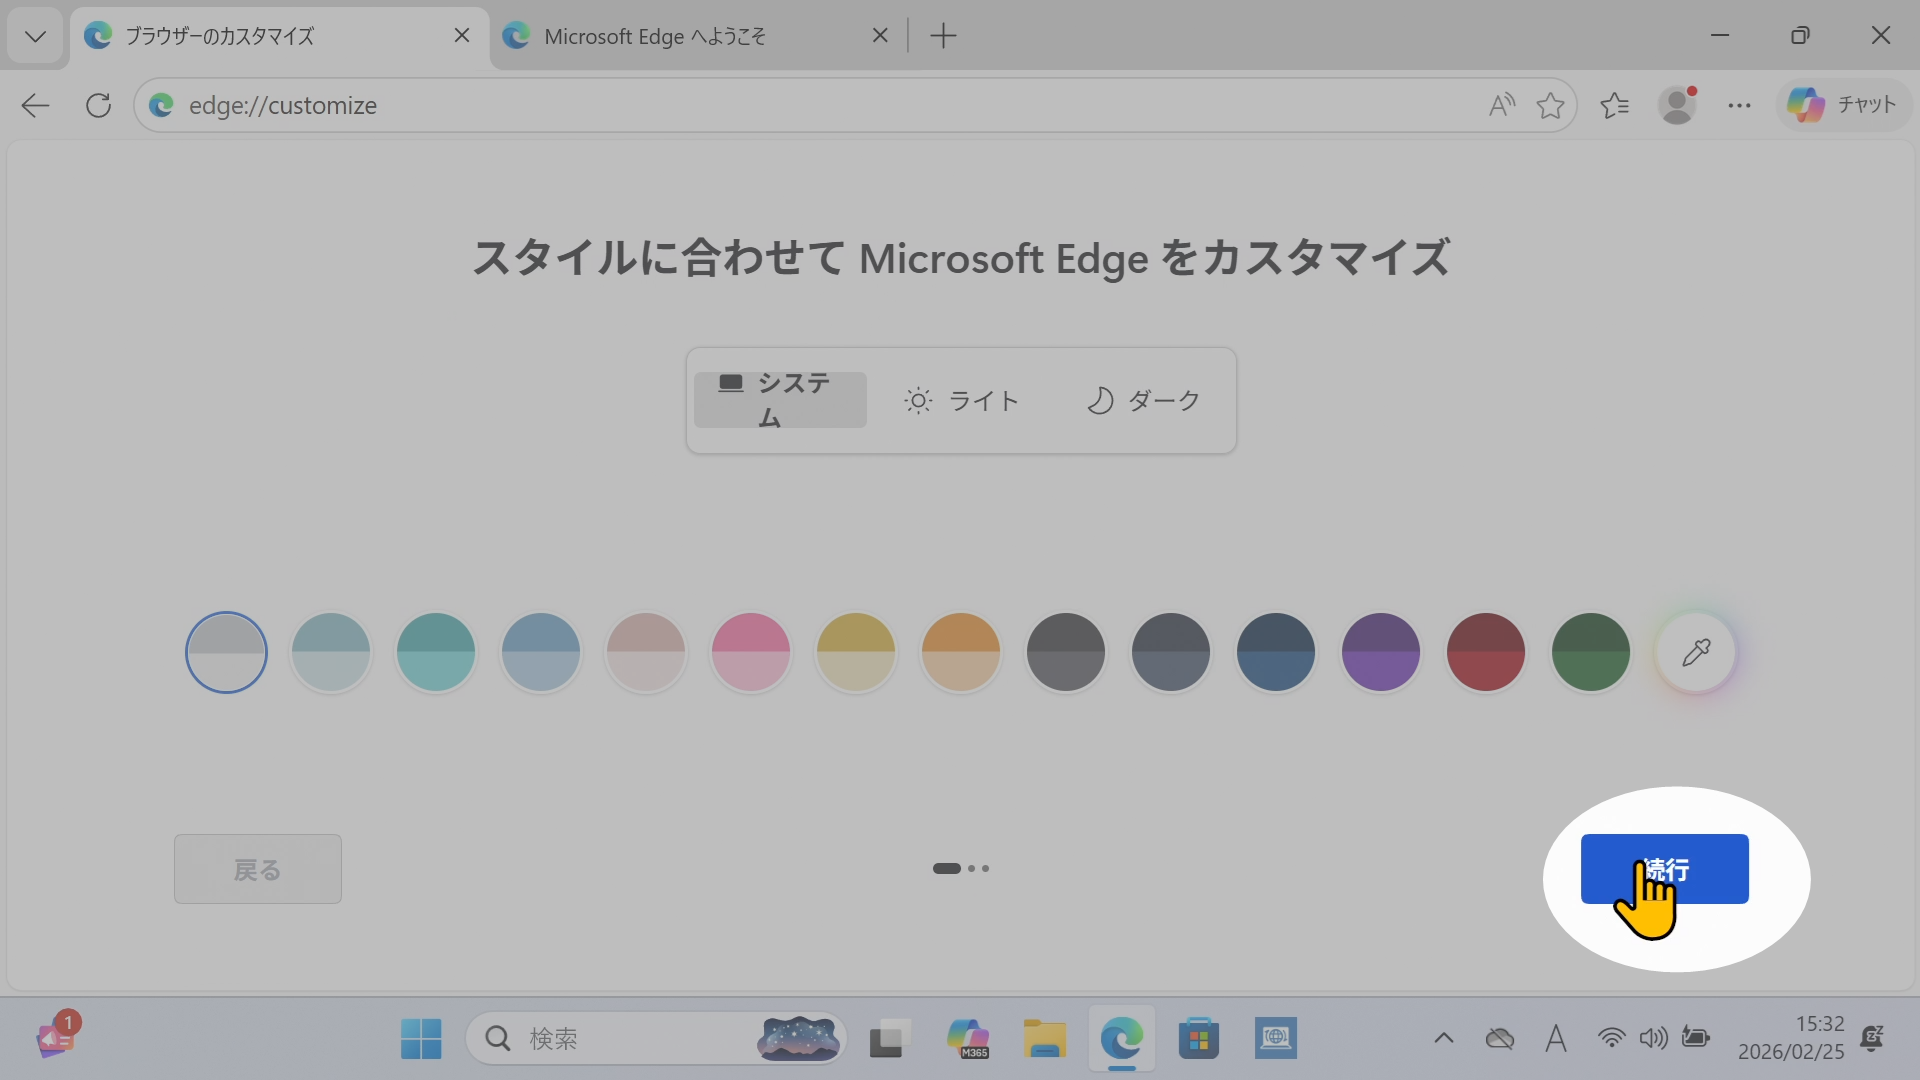Select the ダーク theme option
Image resolution: width=1920 pixels, height=1080 pixels.
point(1145,400)
